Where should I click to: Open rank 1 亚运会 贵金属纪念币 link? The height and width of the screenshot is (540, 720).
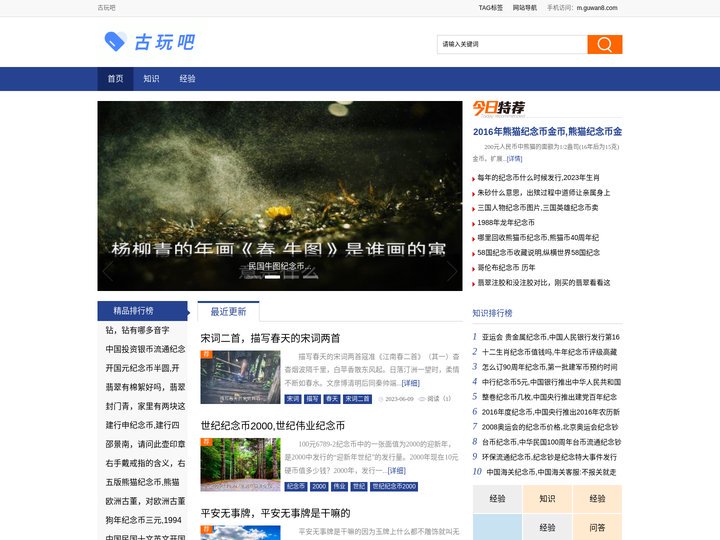pyautogui.click(x=551, y=337)
